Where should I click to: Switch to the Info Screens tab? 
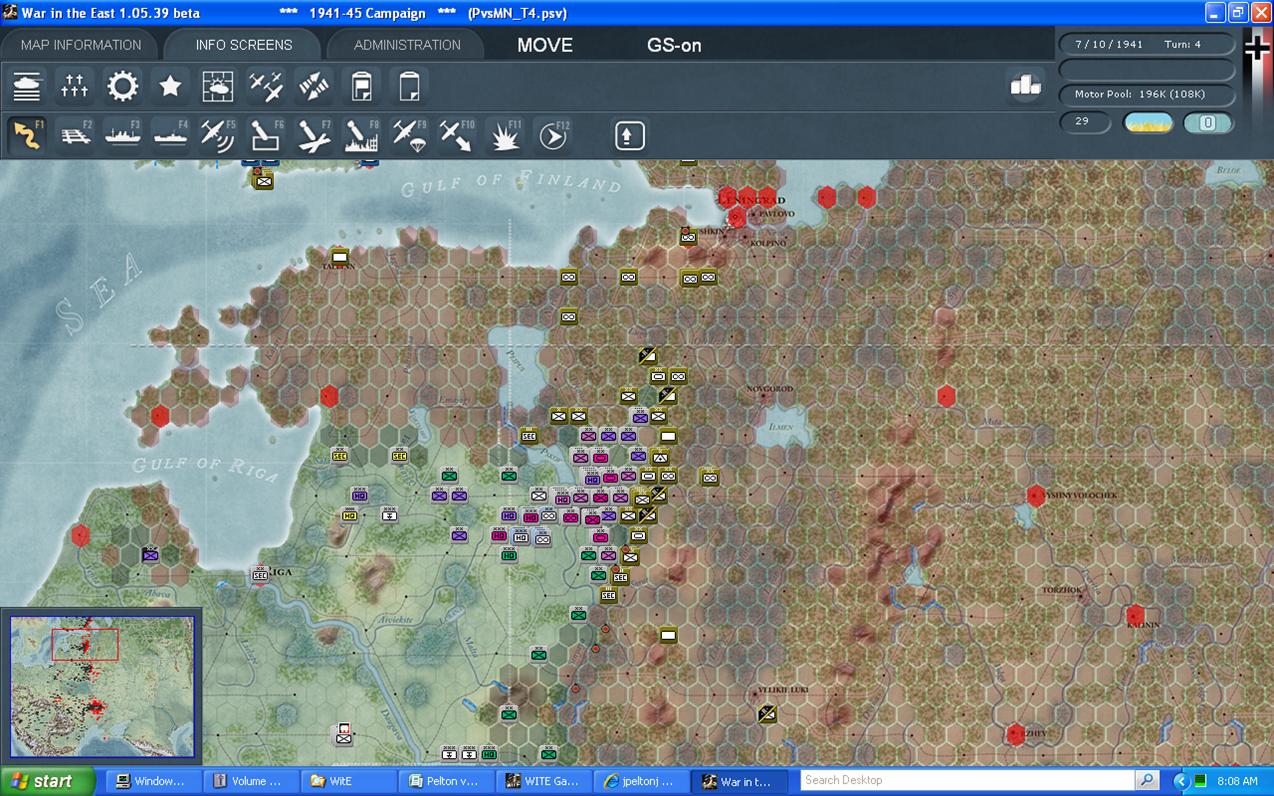(x=244, y=45)
